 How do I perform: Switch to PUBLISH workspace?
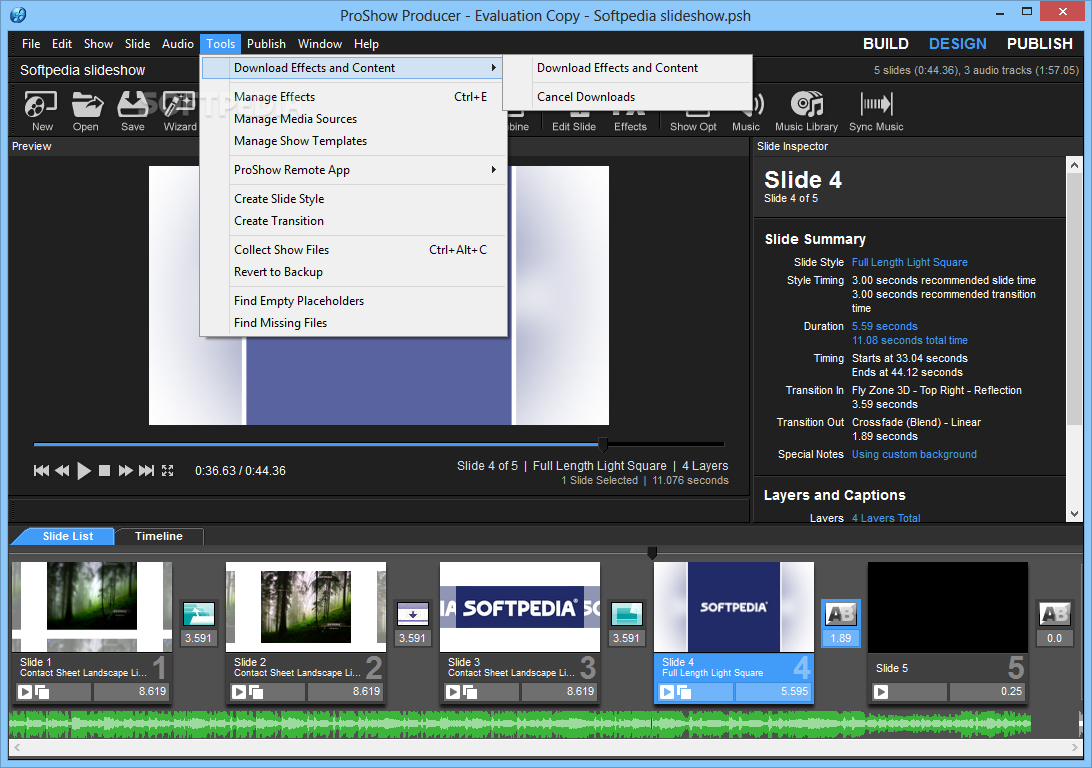click(x=1040, y=44)
